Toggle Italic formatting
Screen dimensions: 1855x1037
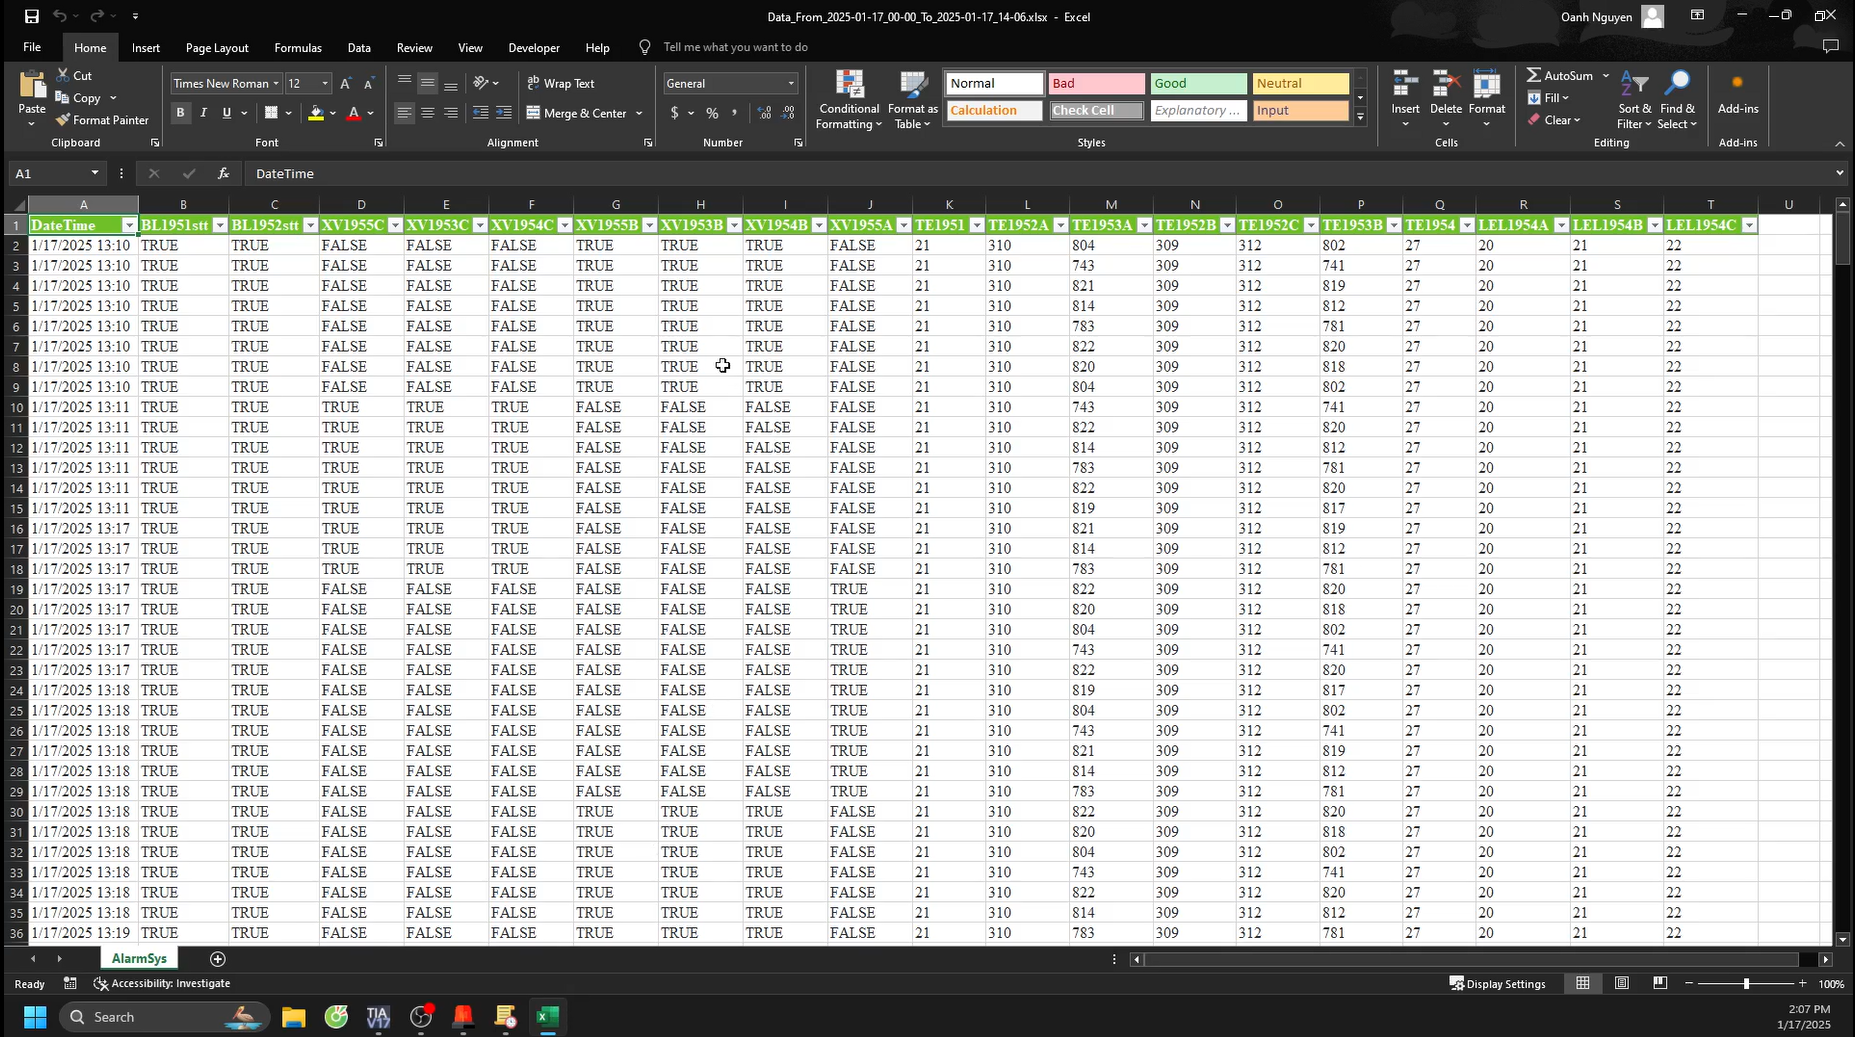click(204, 113)
